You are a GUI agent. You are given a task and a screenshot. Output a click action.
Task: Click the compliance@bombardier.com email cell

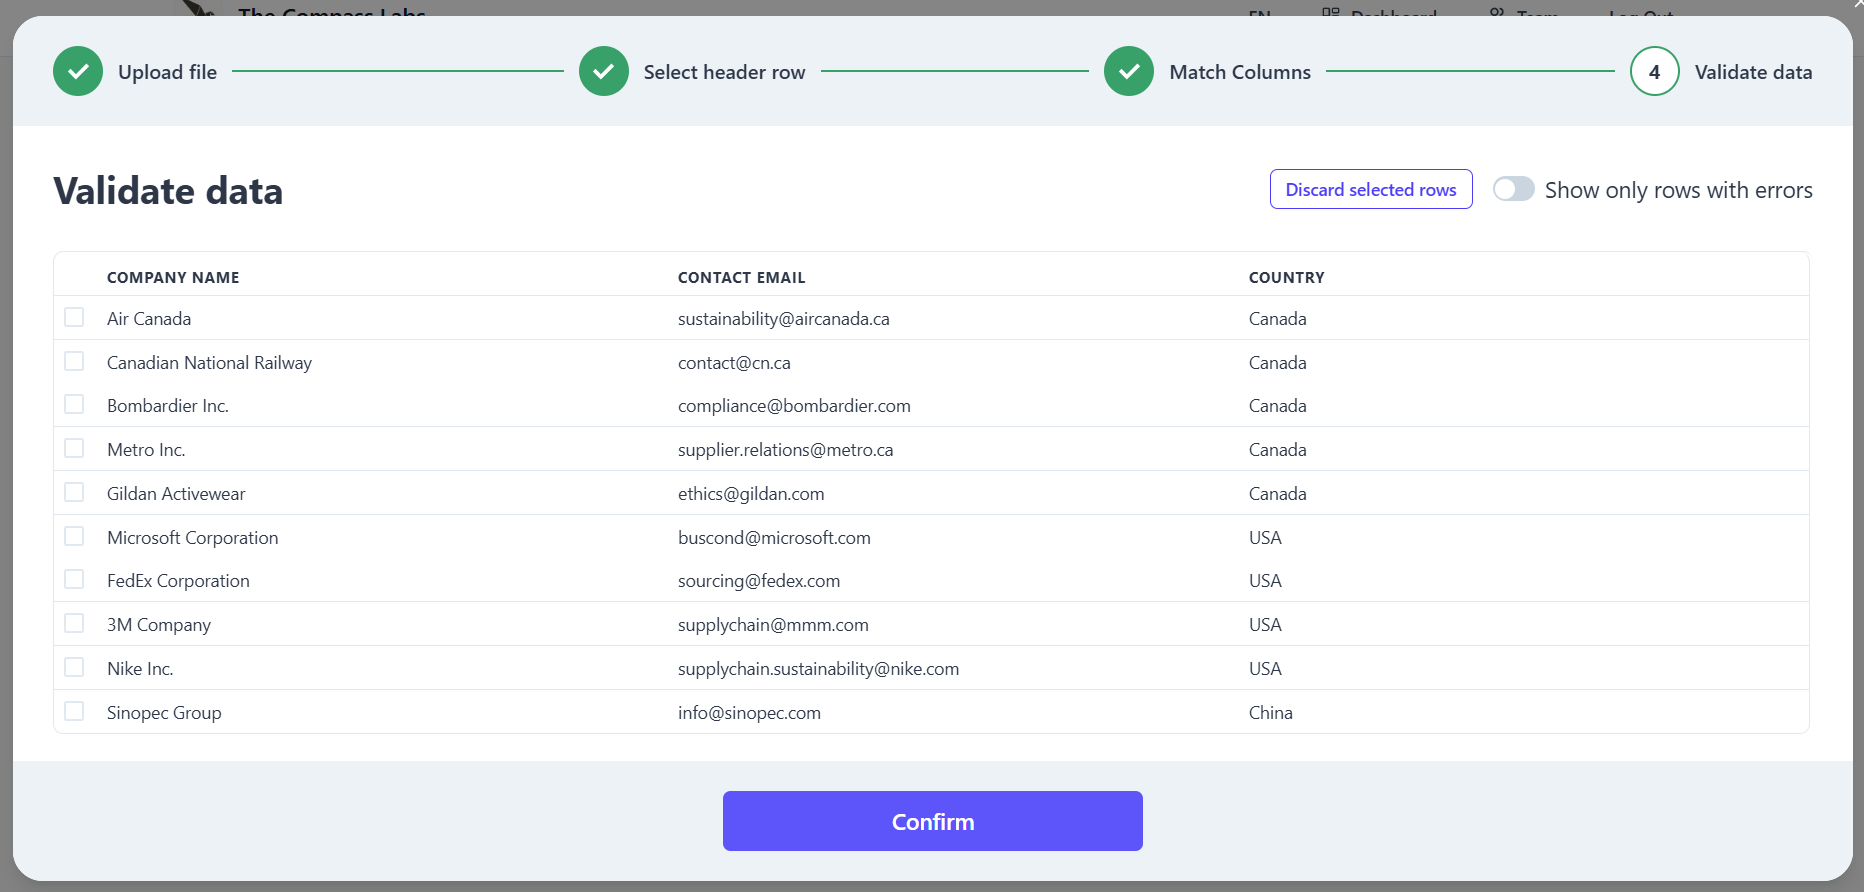794,406
